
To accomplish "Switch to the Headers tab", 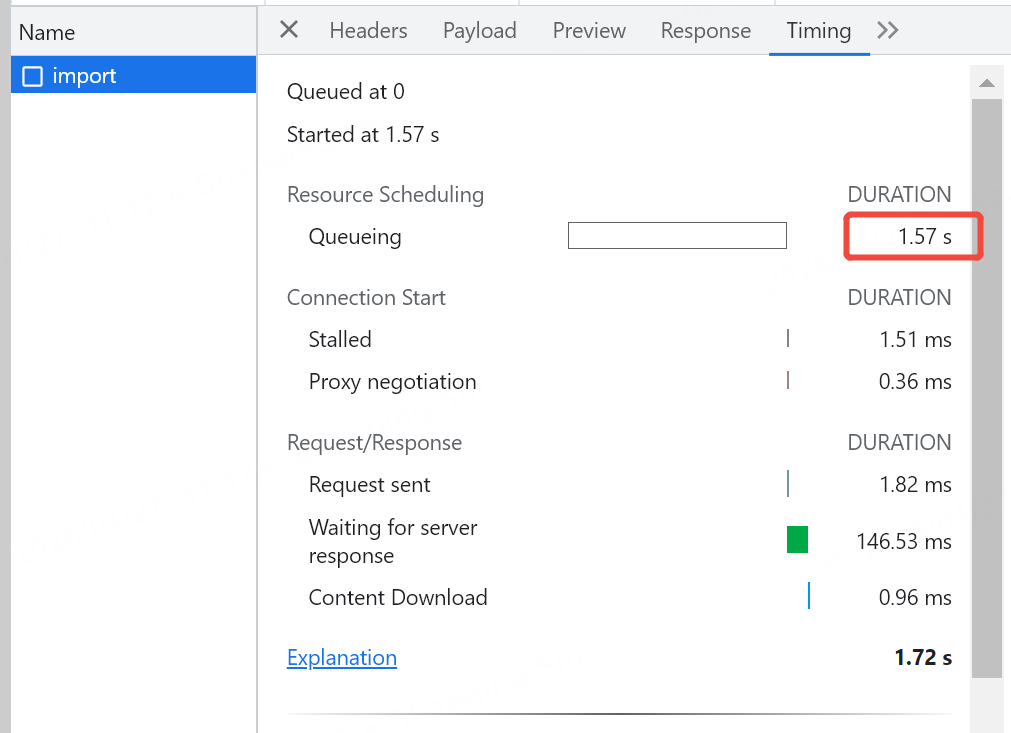I will coord(368,31).
